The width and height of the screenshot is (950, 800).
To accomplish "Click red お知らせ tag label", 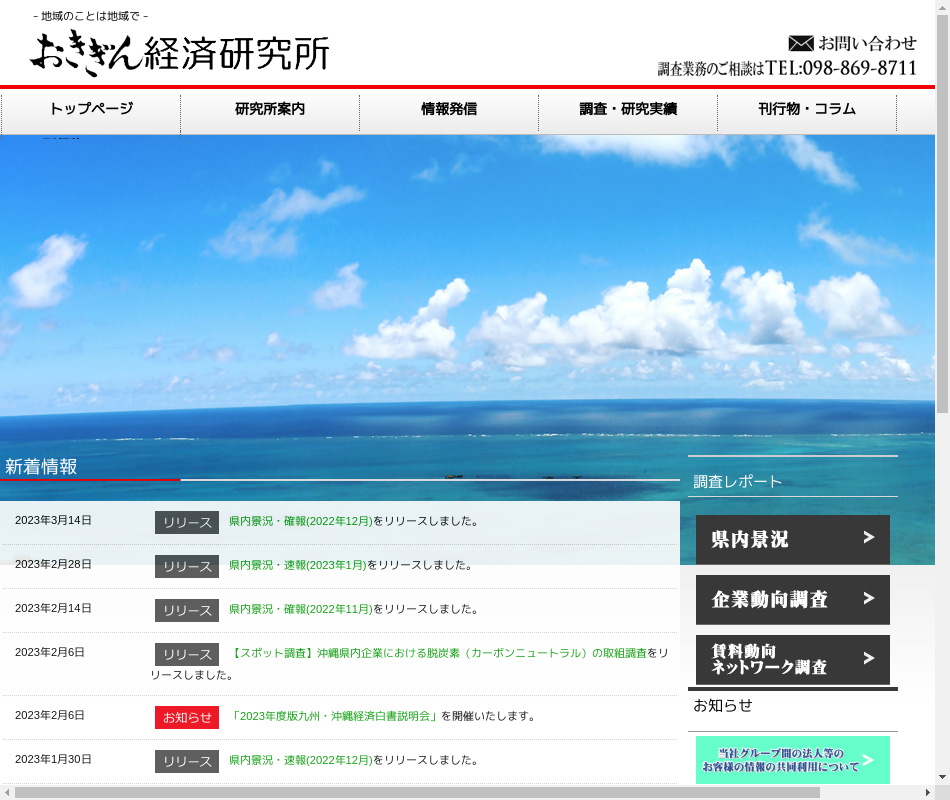I will (186, 717).
